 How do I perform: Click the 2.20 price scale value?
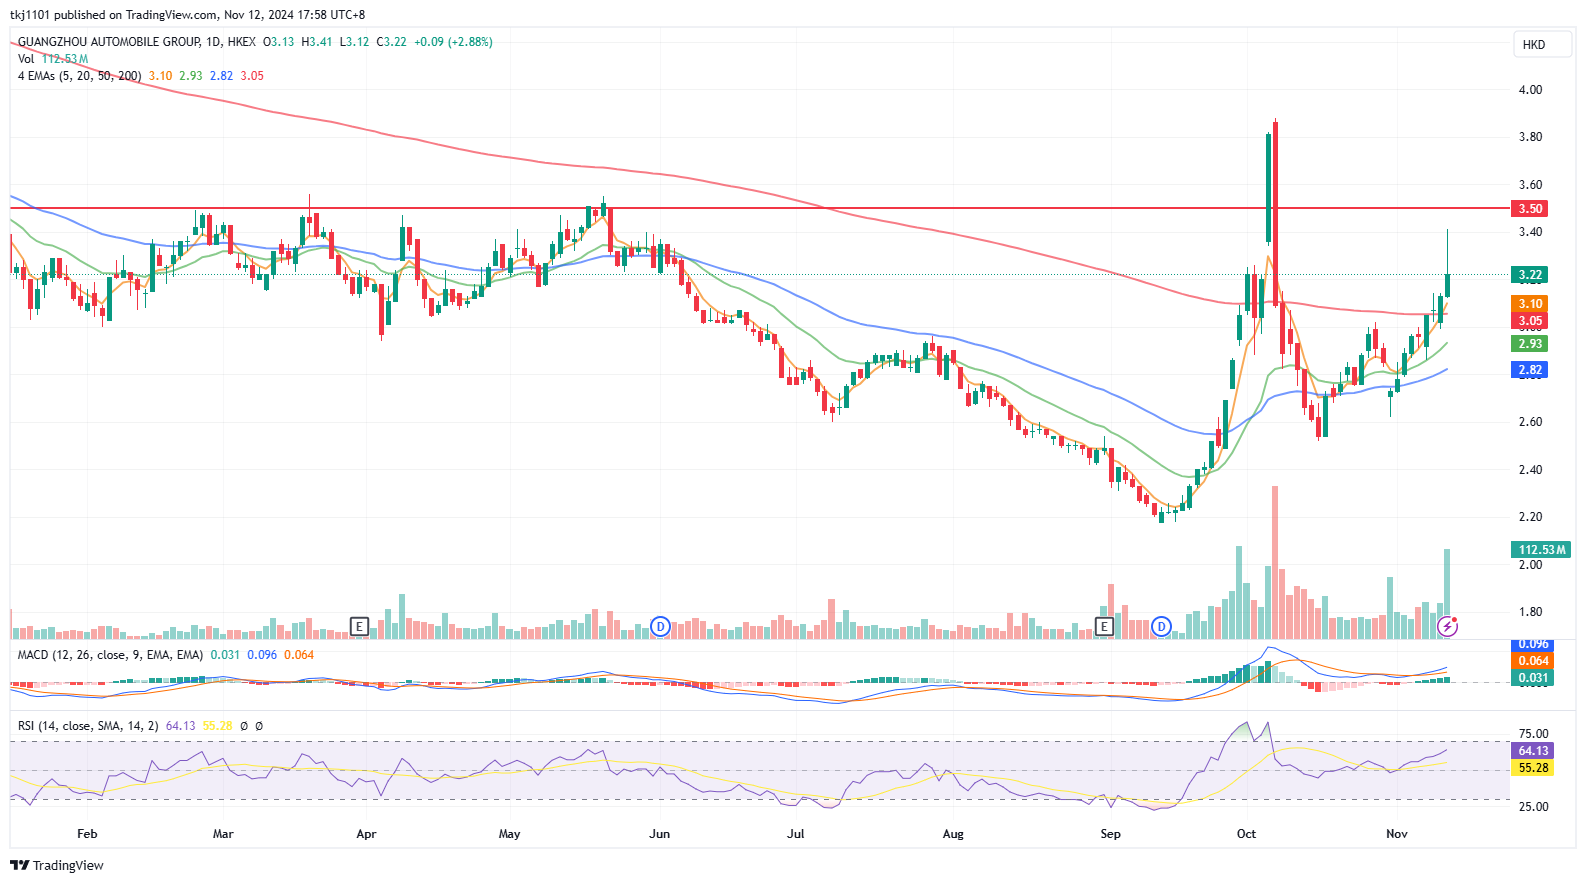point(1530,517)
